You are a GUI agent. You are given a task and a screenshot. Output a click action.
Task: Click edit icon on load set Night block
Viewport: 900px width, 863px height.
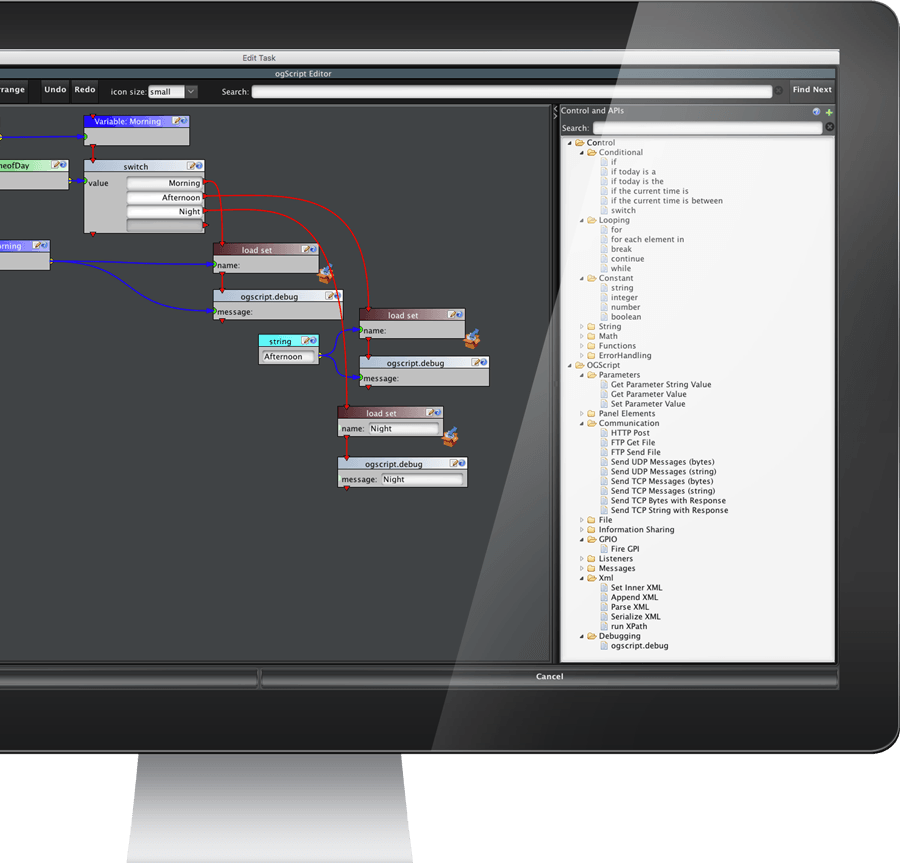430,413
